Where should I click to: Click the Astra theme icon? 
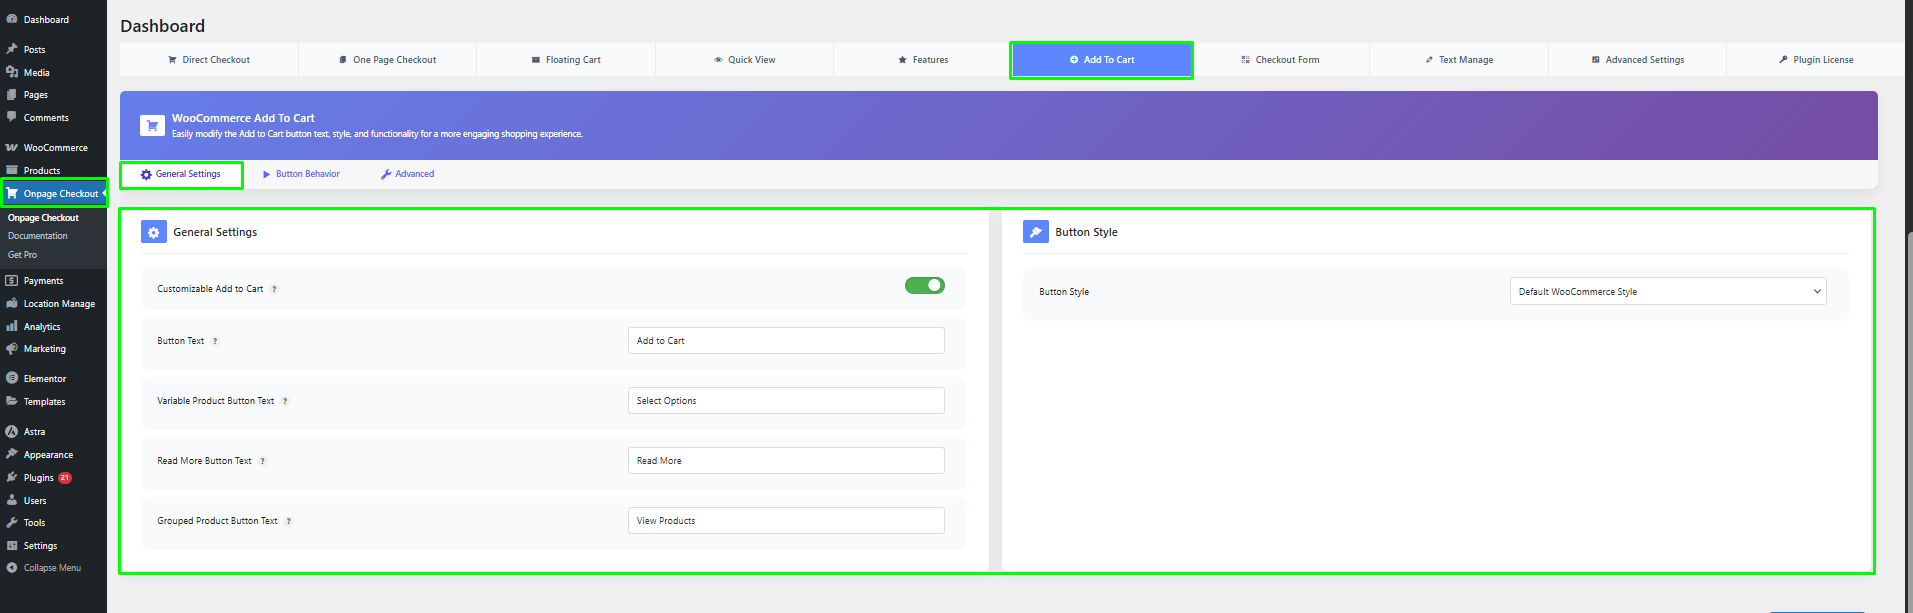pos(12,432)
